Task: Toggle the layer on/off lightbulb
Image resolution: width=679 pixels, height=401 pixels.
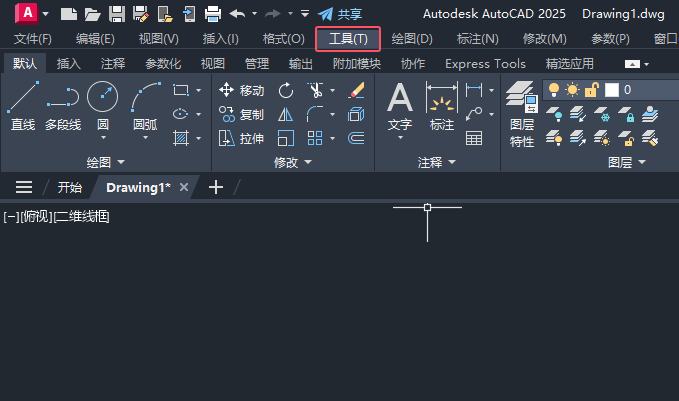Action: 553,90
